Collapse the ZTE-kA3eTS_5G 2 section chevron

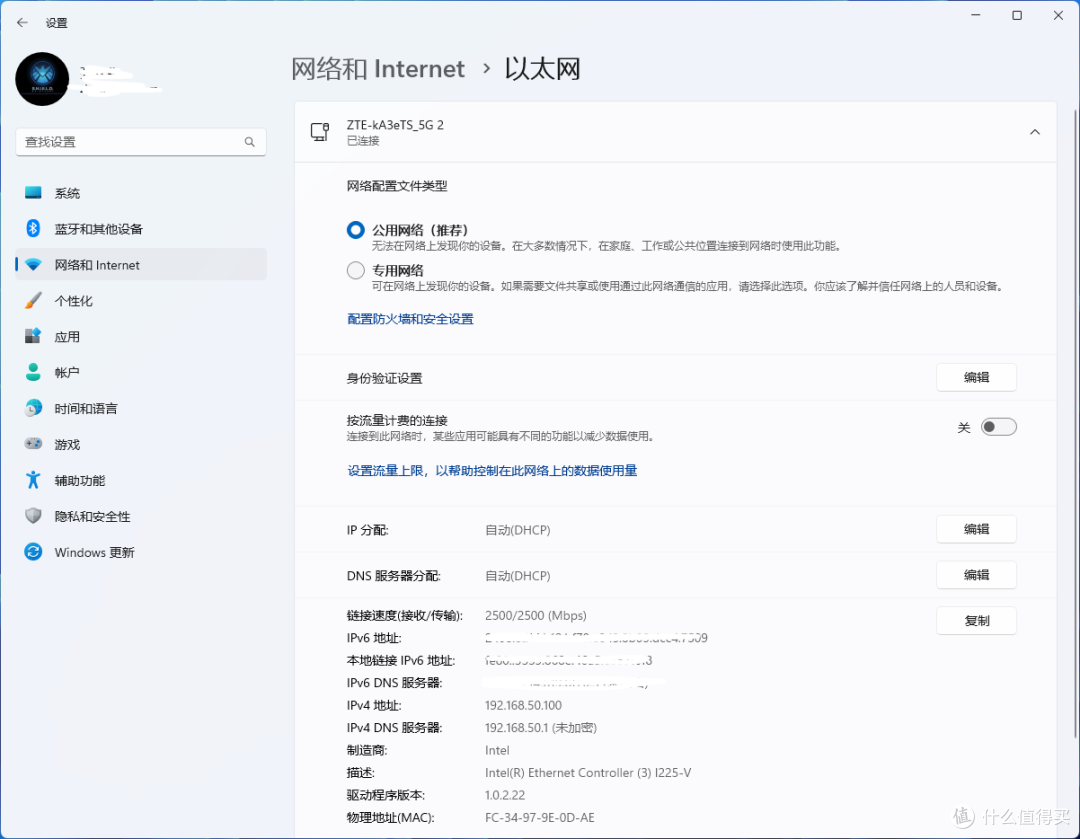1035,132
